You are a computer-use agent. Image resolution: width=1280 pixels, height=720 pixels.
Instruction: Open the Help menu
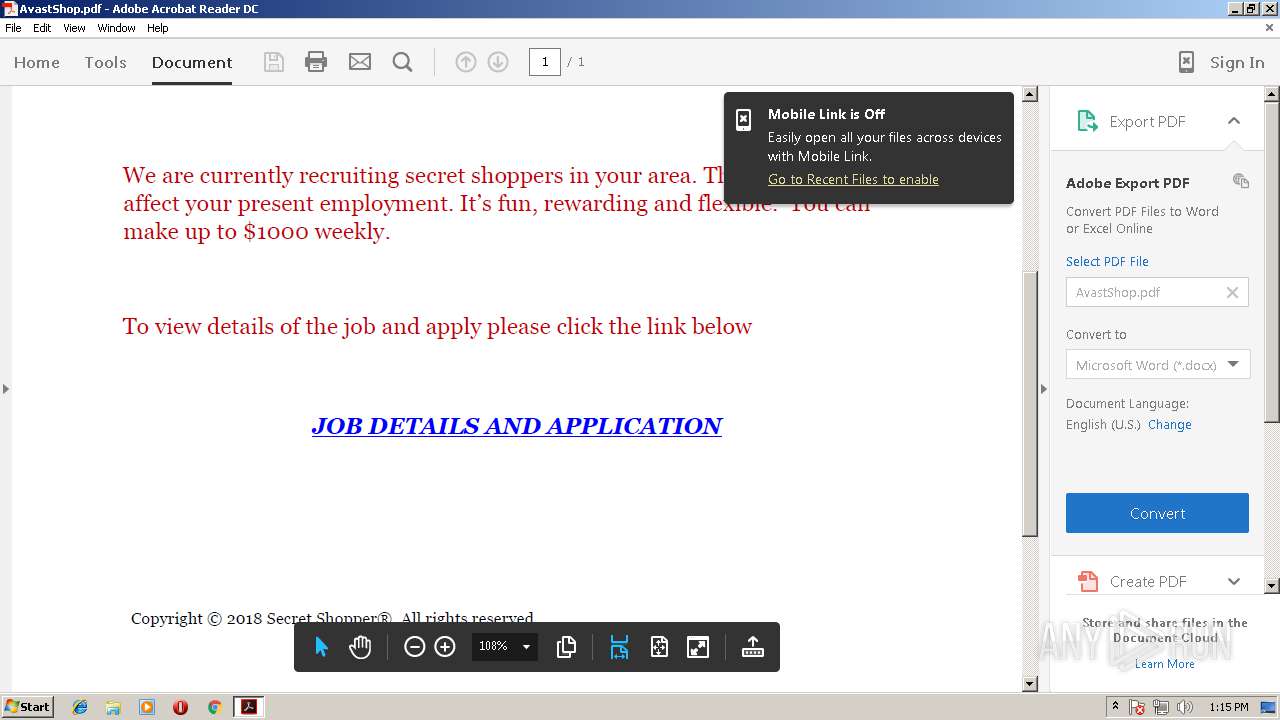tap(158, 28)
